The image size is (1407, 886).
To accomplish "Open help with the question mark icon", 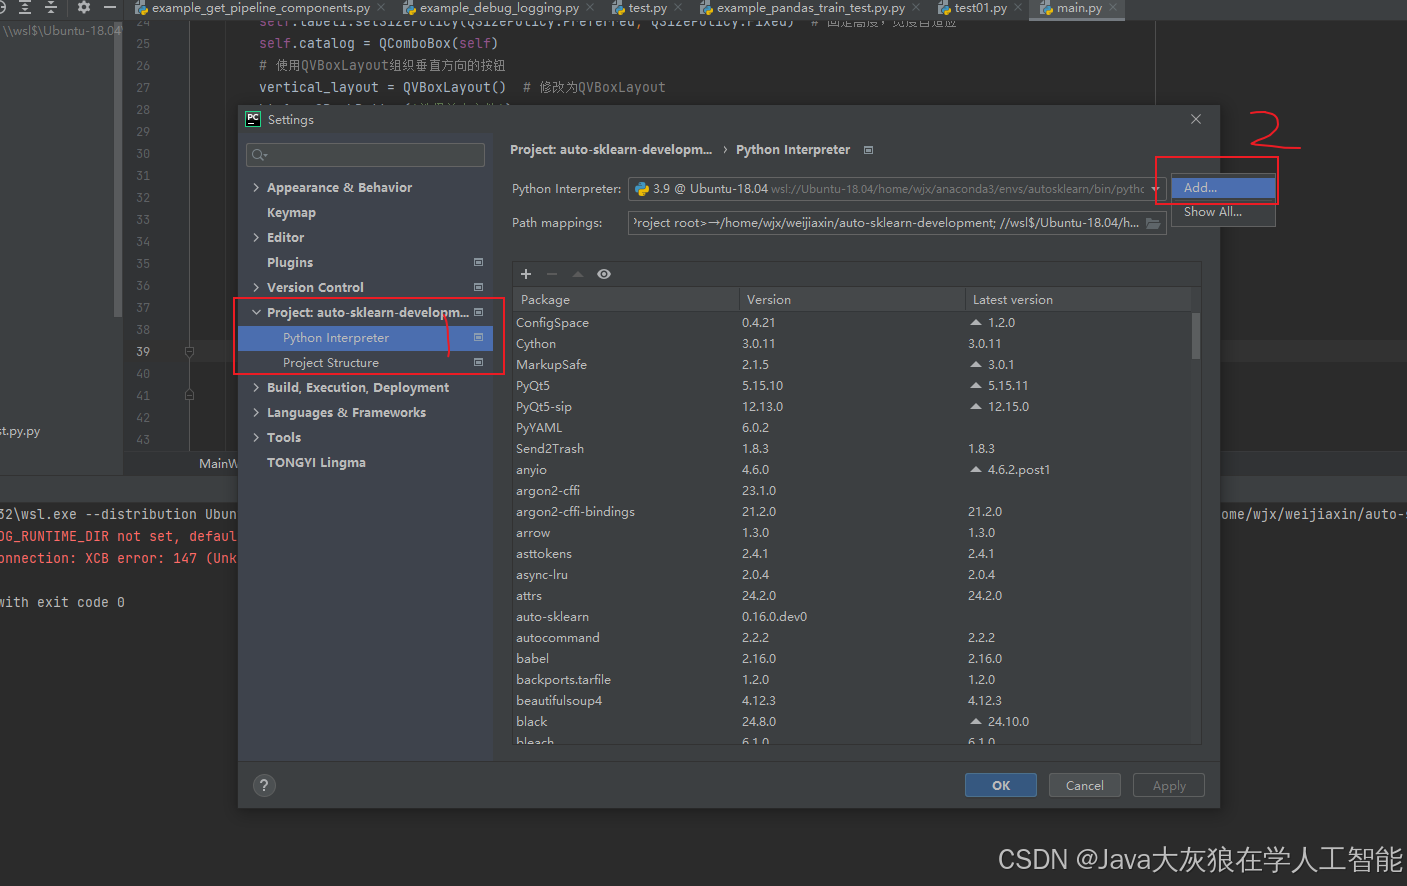I will pos(263,785).
